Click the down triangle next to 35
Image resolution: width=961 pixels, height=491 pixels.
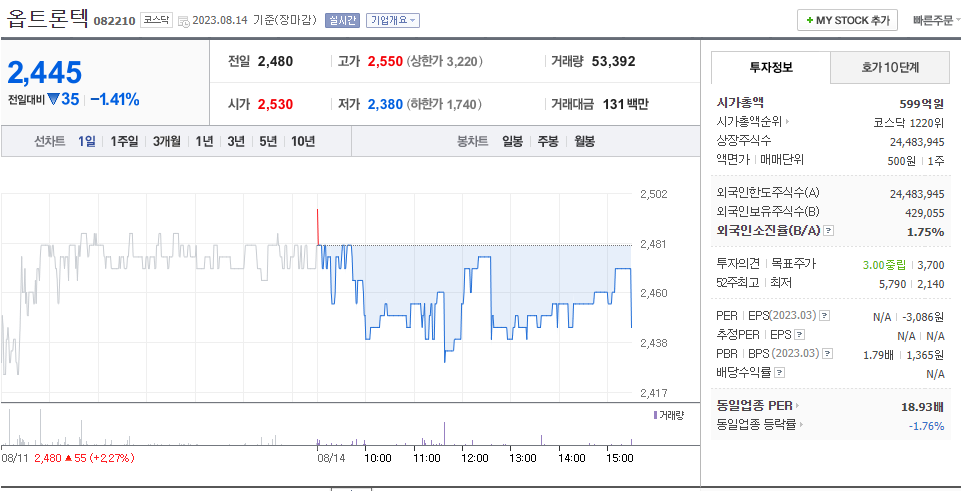click(53, 99)
